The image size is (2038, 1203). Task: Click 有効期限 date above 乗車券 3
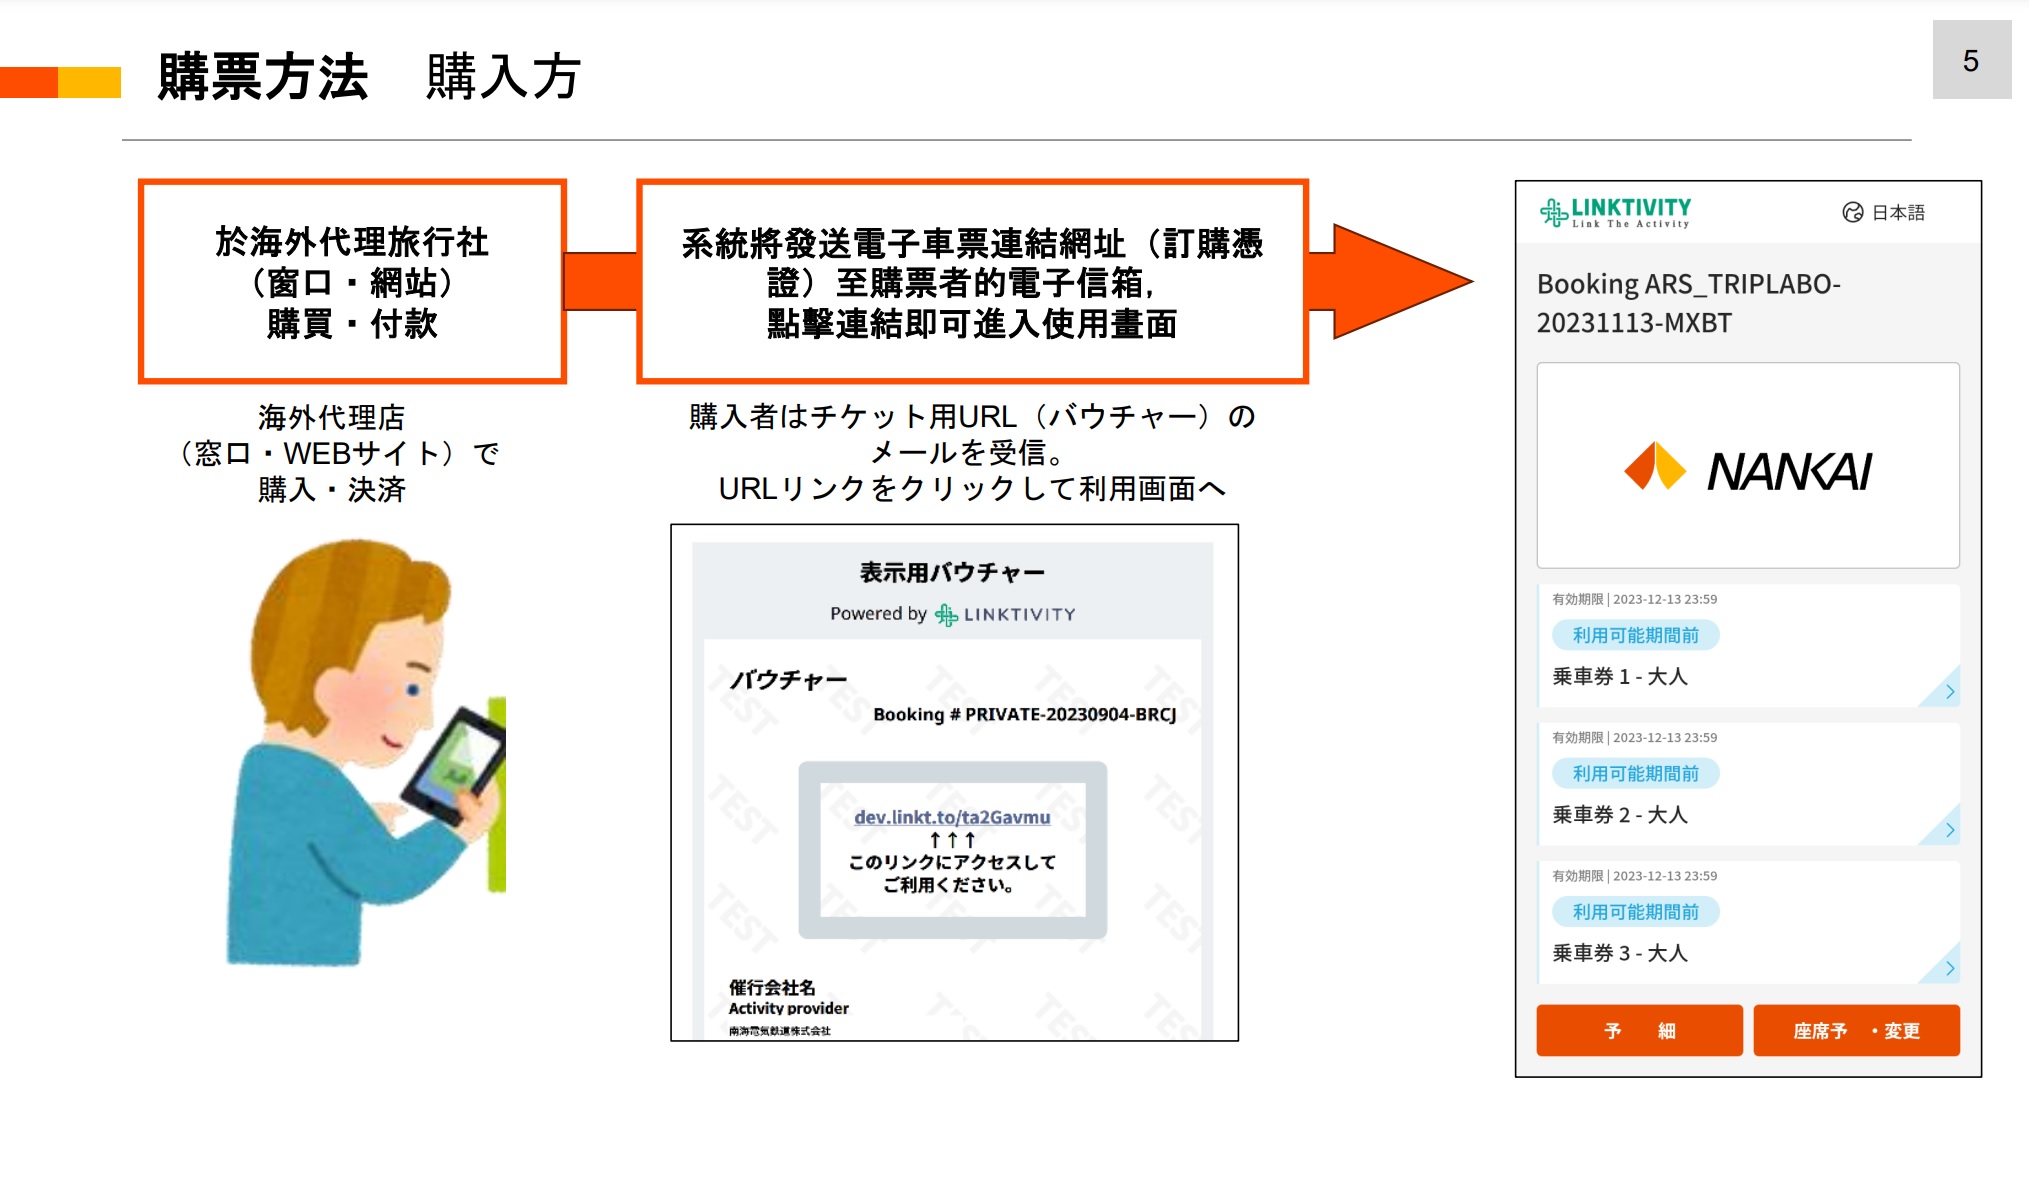[x=1634, y=875]
